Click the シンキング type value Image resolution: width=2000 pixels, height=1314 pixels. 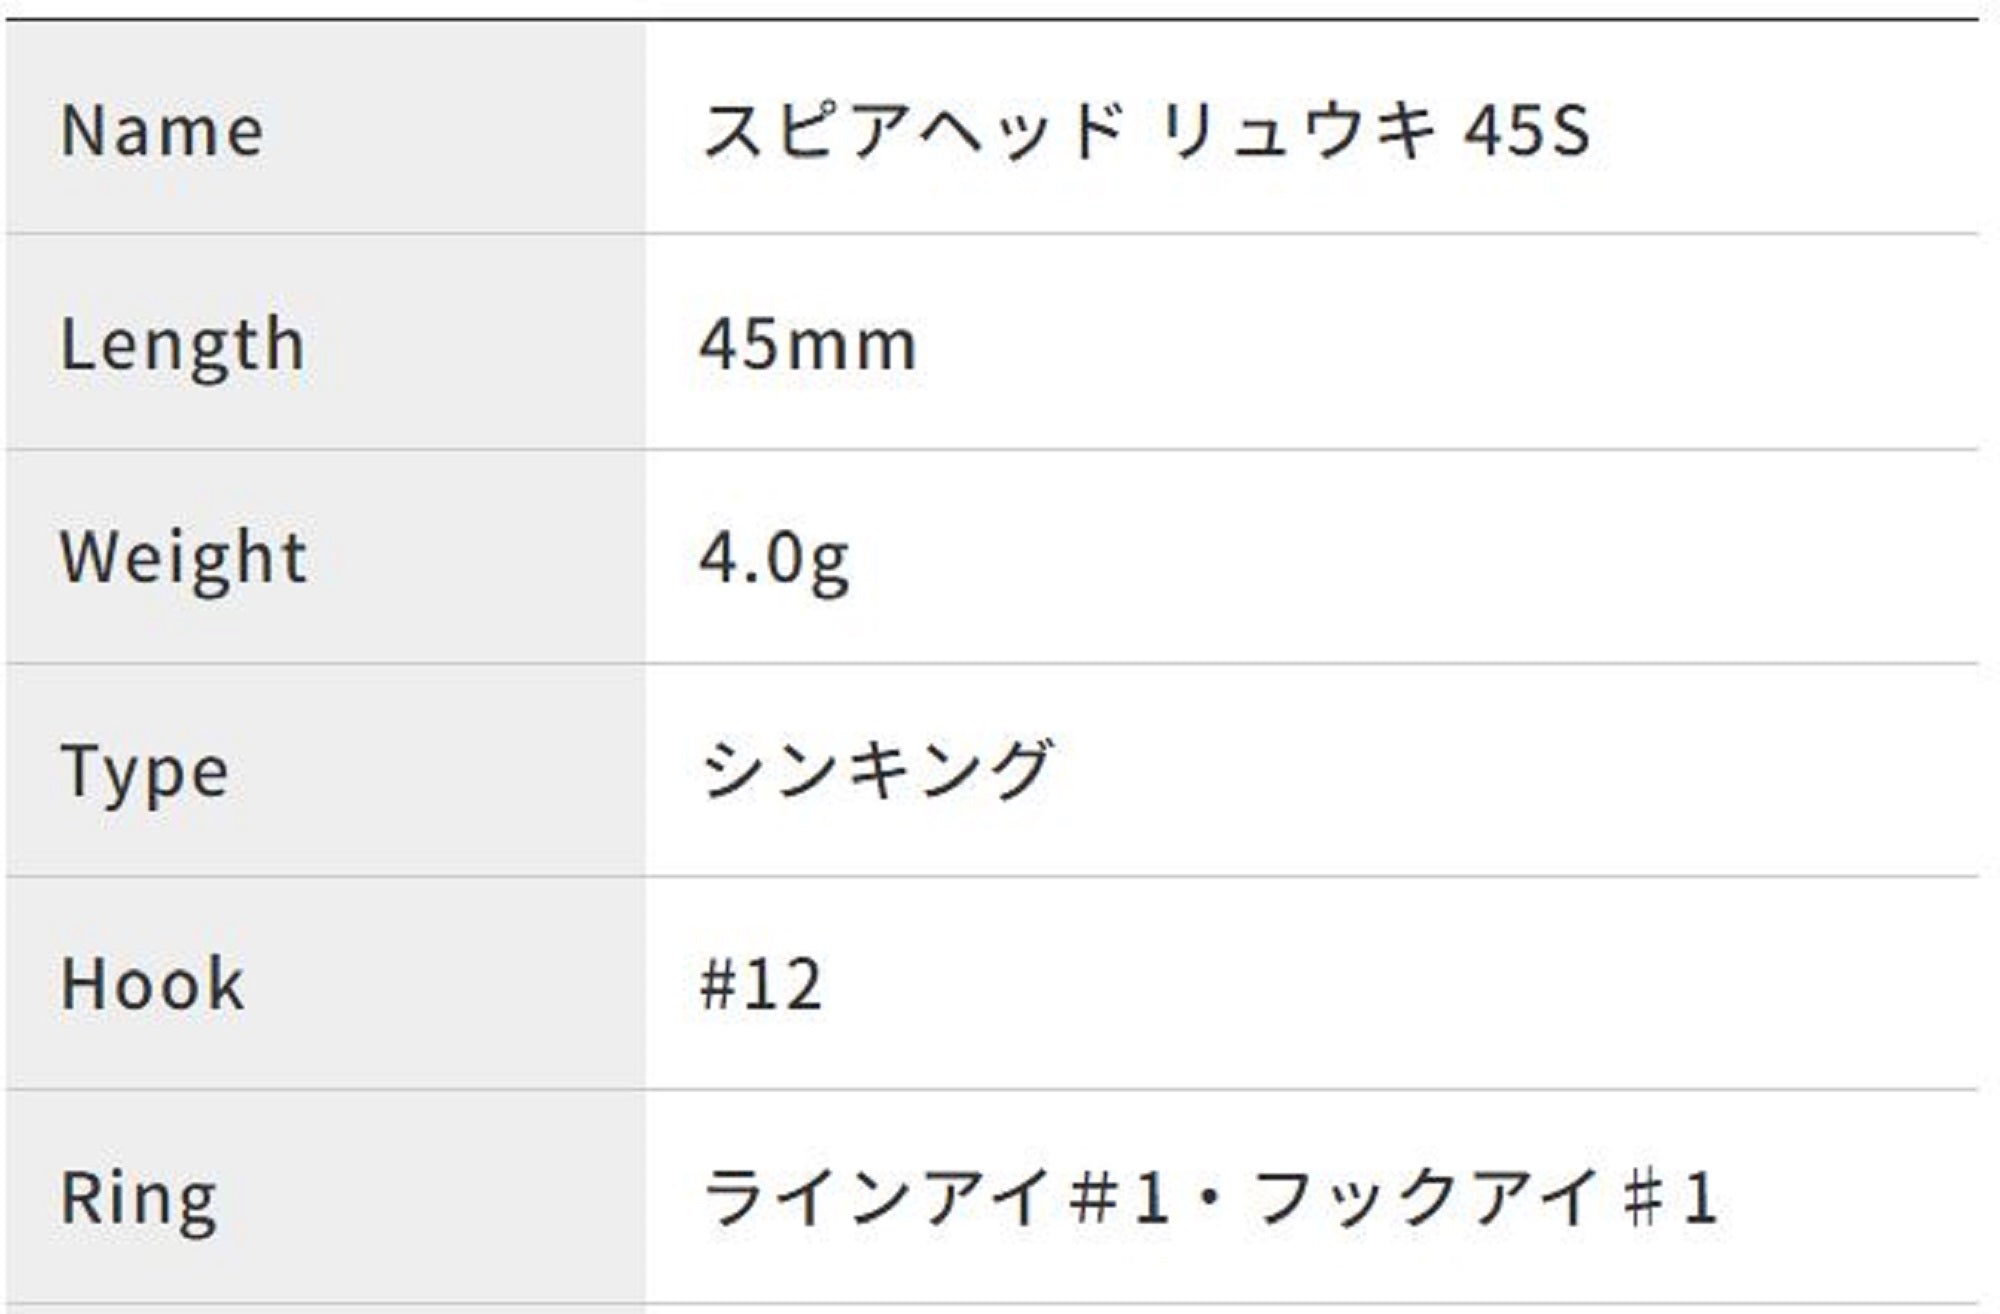876,771
